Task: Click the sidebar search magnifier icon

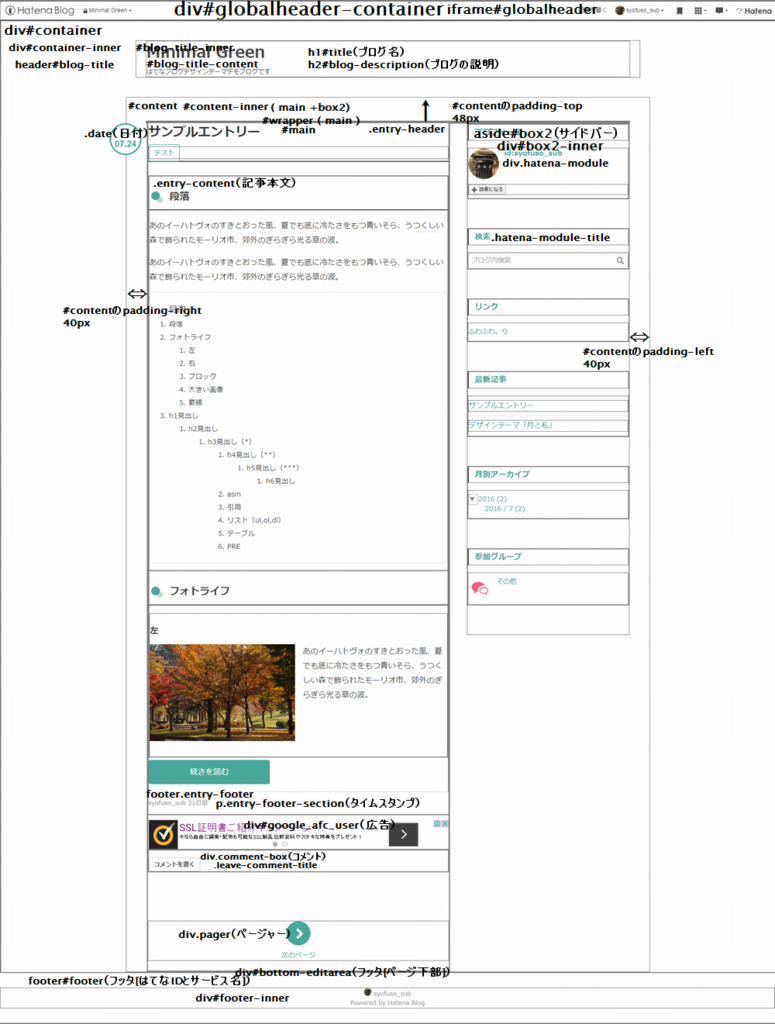Action: click(620, 261)
